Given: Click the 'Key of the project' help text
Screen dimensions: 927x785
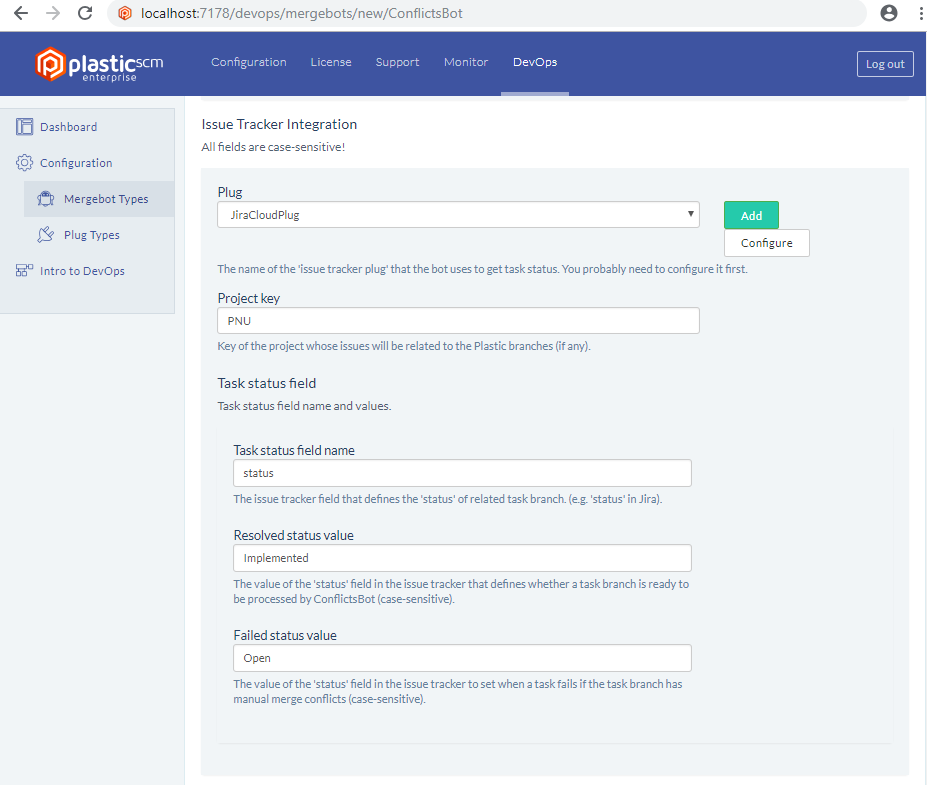Looking at the screenshot, I should [x=404, y=346].
